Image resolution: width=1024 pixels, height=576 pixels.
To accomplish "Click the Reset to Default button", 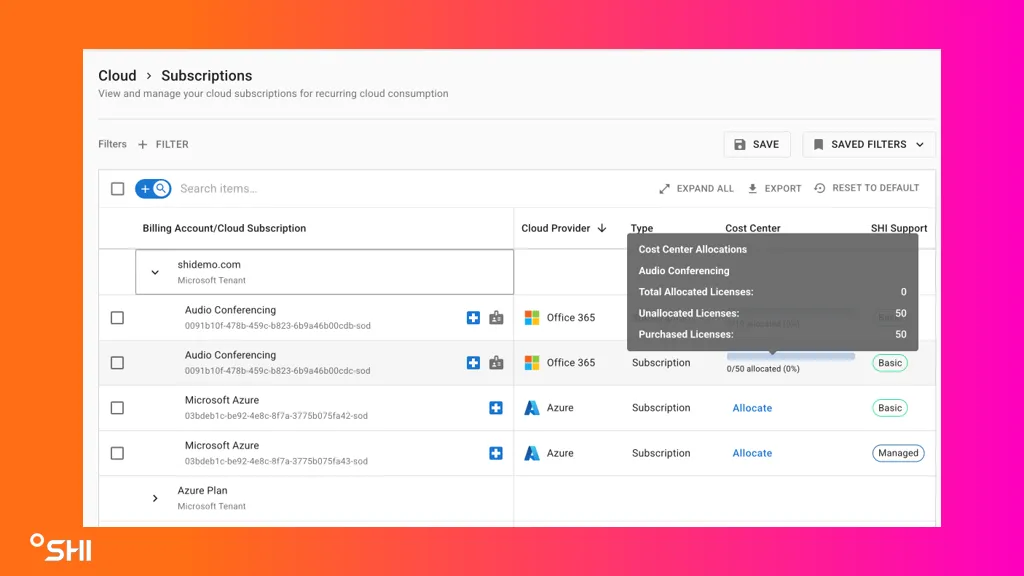I will point(867,188).
